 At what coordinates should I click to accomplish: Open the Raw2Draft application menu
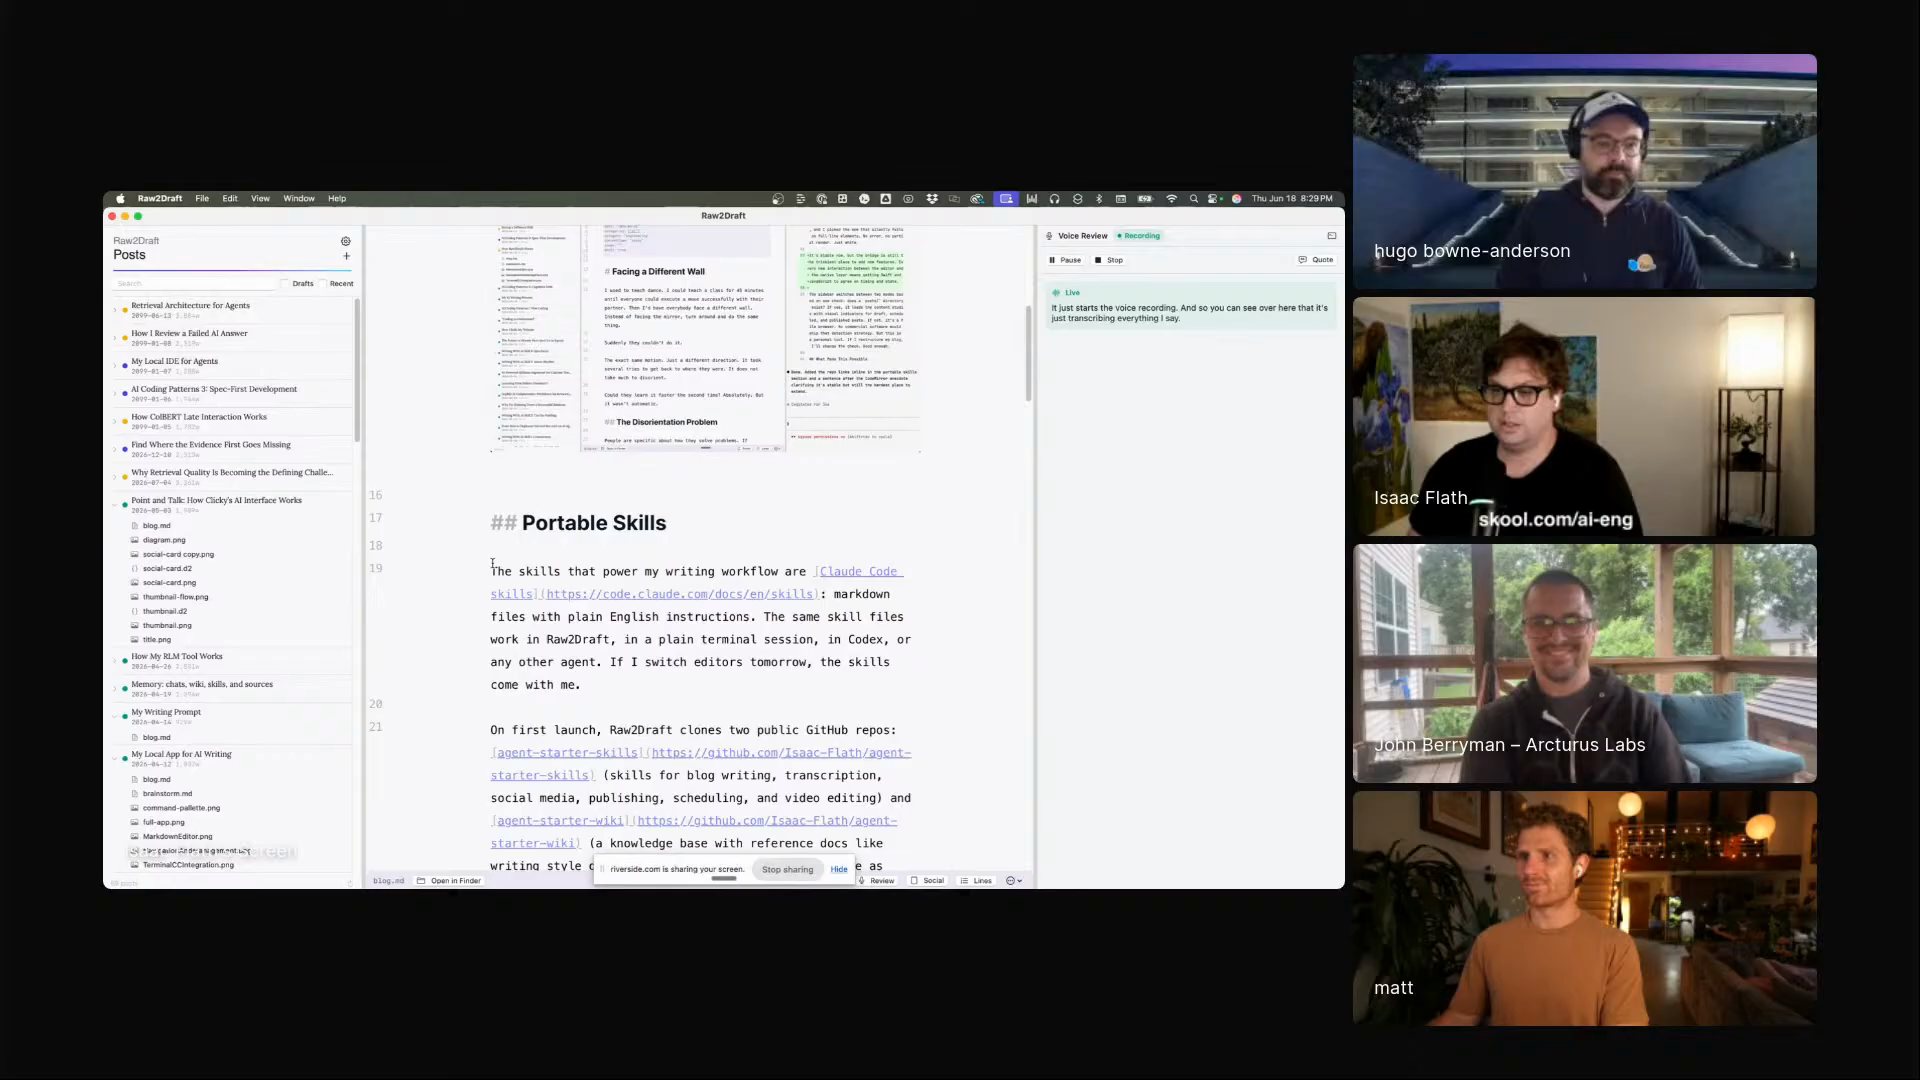pos(160,199)
